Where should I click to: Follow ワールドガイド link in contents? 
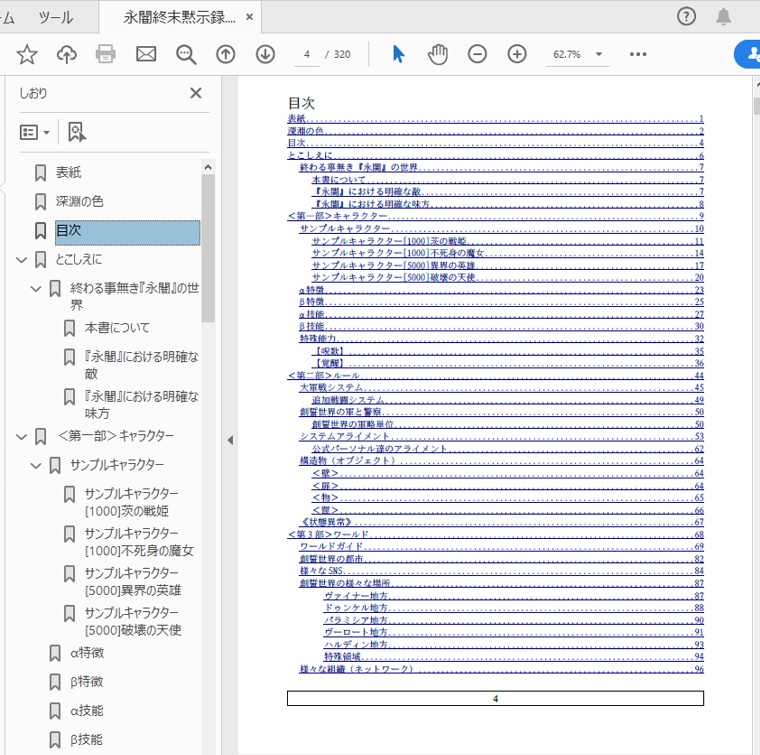point(501,546)
